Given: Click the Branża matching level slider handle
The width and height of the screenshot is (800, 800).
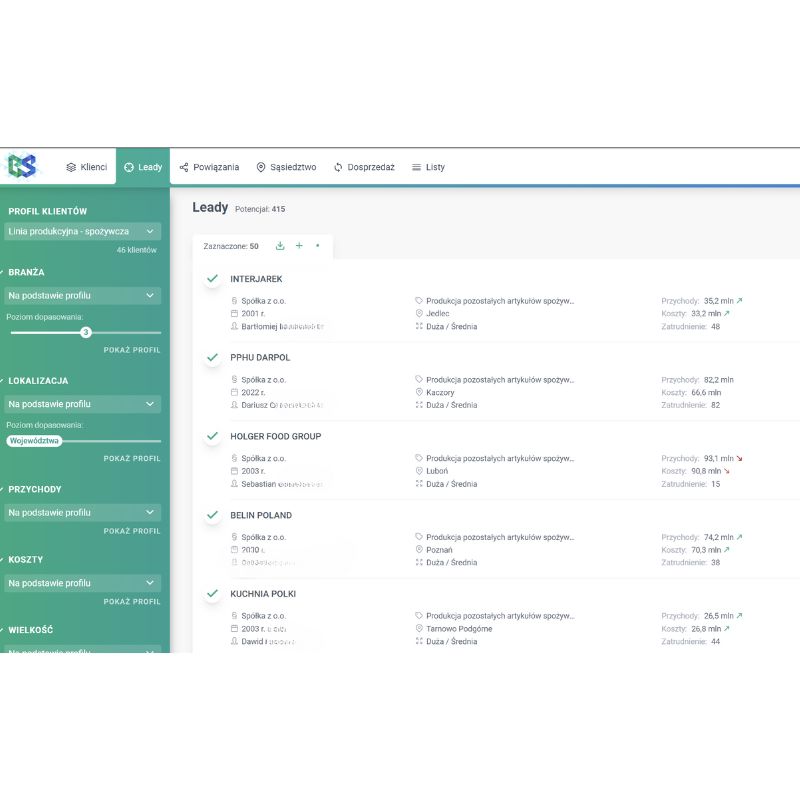Looking at the screenshot, I should (x=86, y=332).
